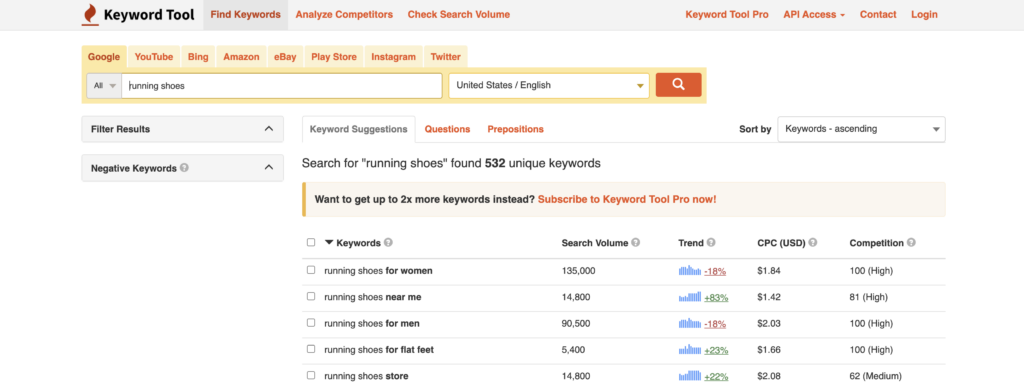Viewport: 1024px width, 389px height.
Task: Click help icon next to Search Volume
Action: [635, 243]
